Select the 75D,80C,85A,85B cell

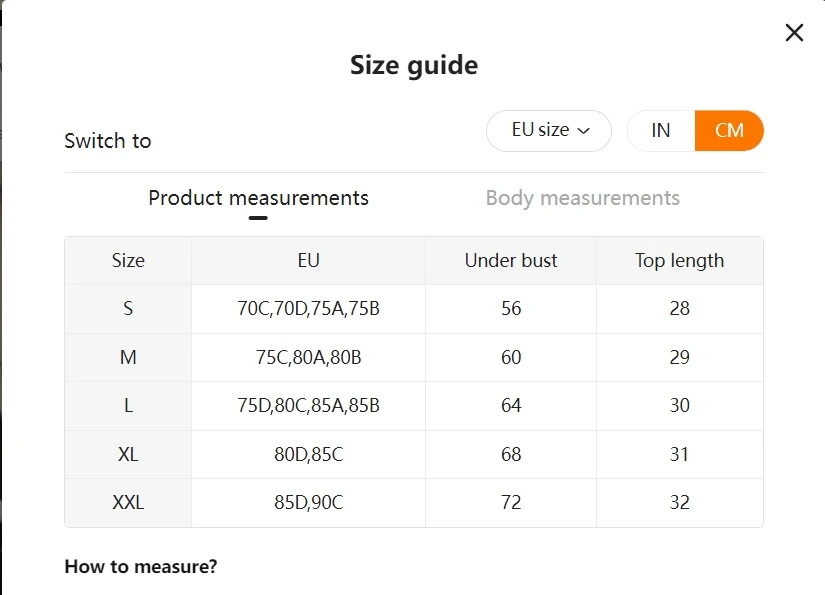pos(307,406)
